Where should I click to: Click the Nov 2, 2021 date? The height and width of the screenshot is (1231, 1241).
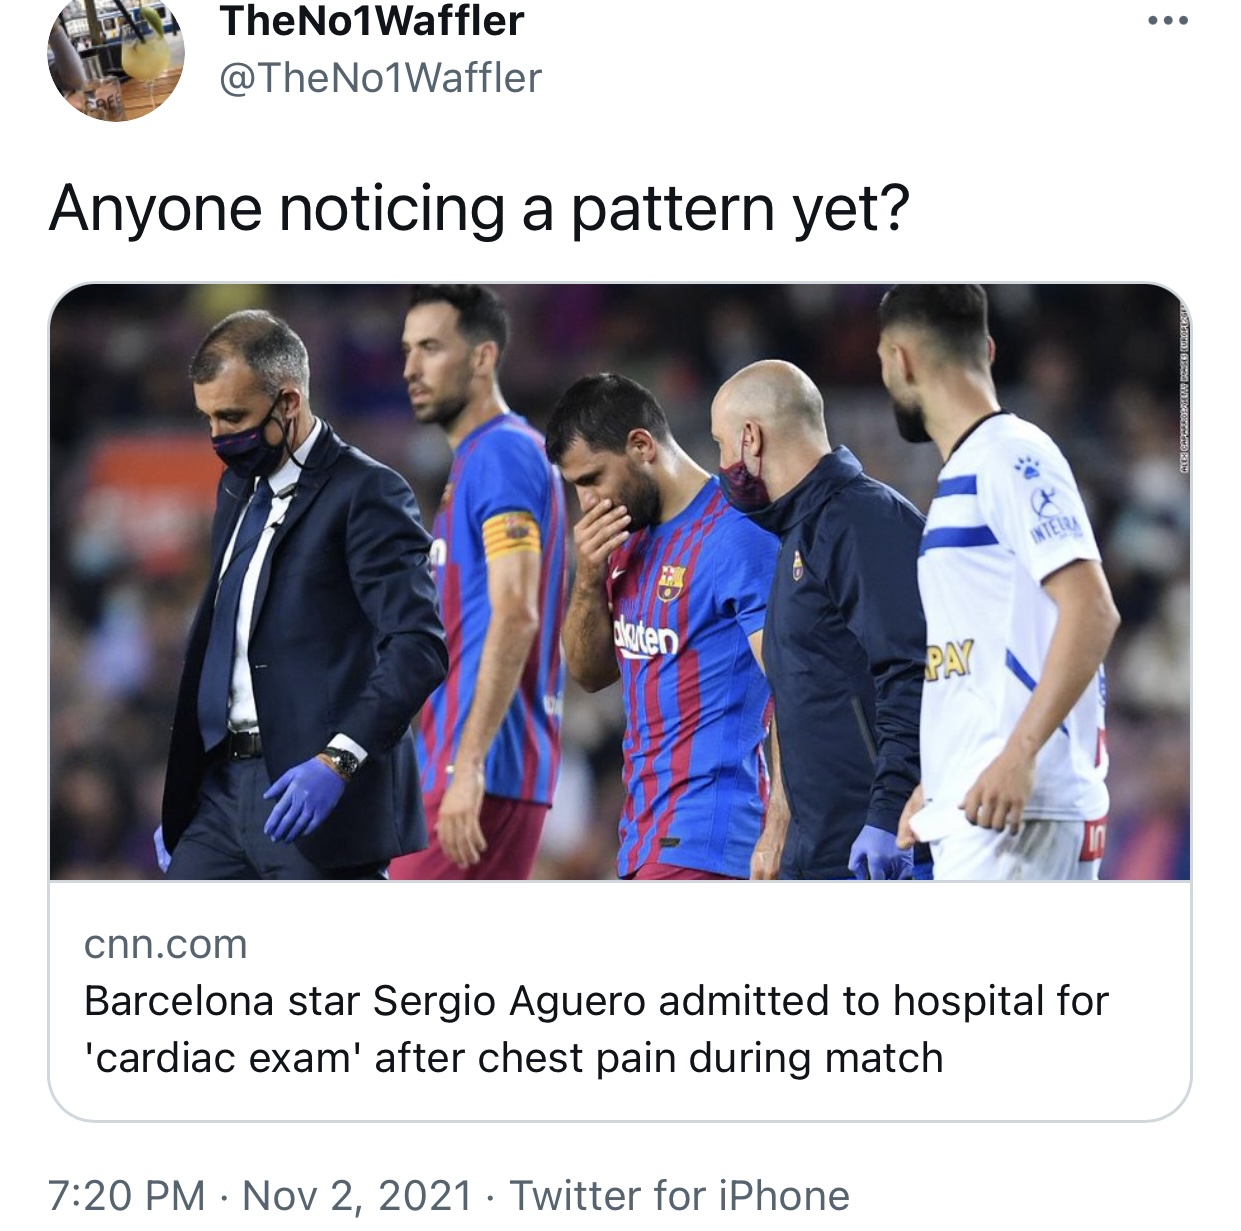357,1195
